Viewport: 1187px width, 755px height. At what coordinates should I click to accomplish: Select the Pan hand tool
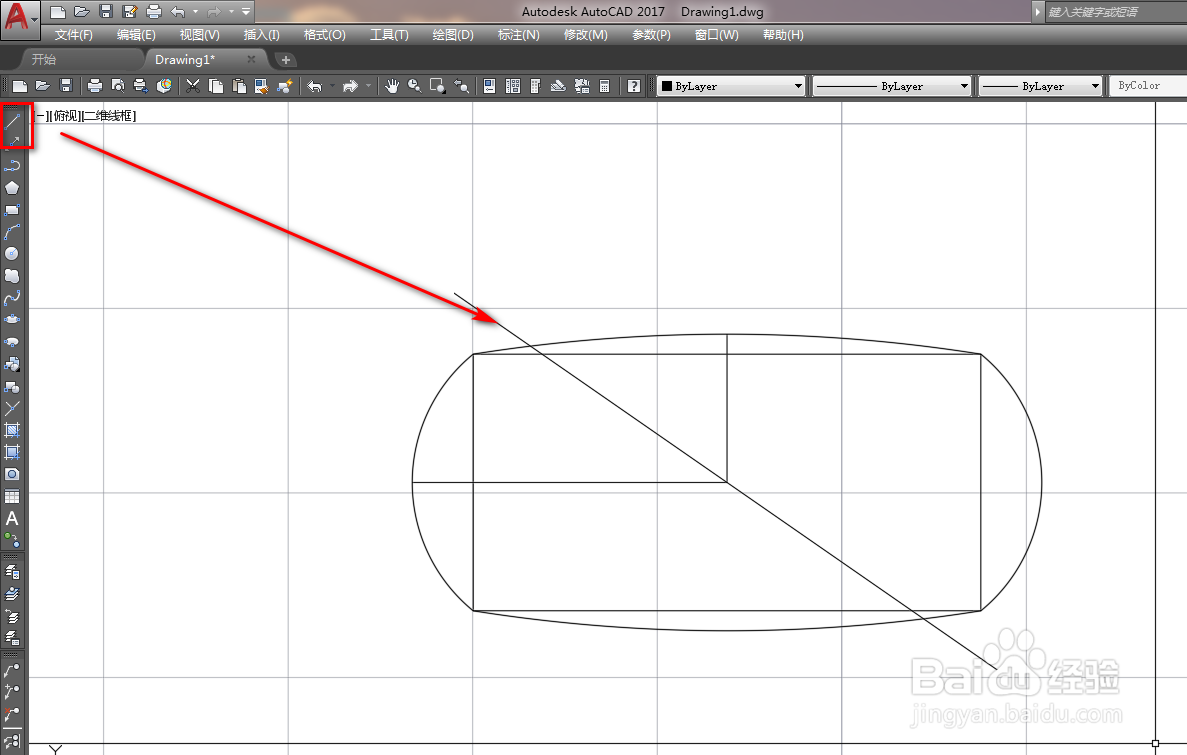[391, 86]
